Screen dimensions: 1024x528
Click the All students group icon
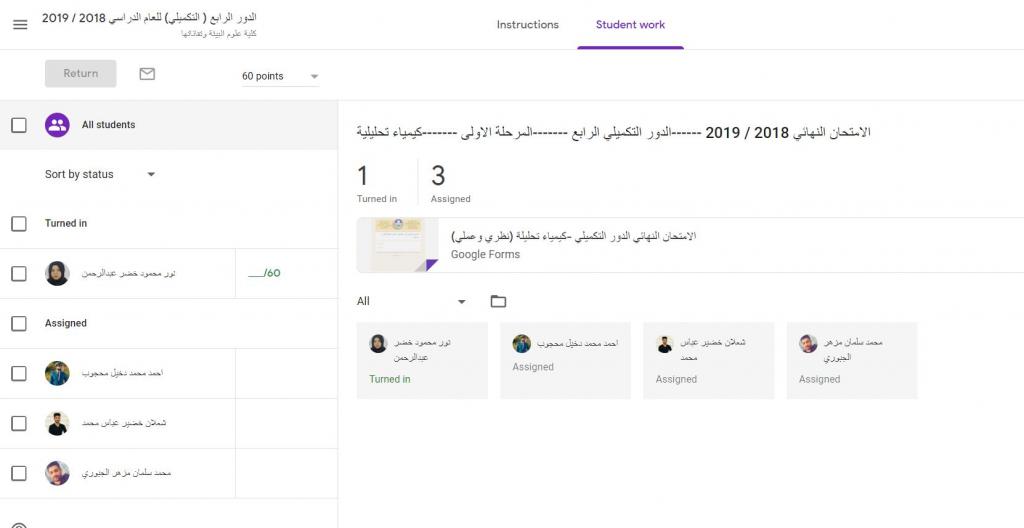tap(57, 125)
